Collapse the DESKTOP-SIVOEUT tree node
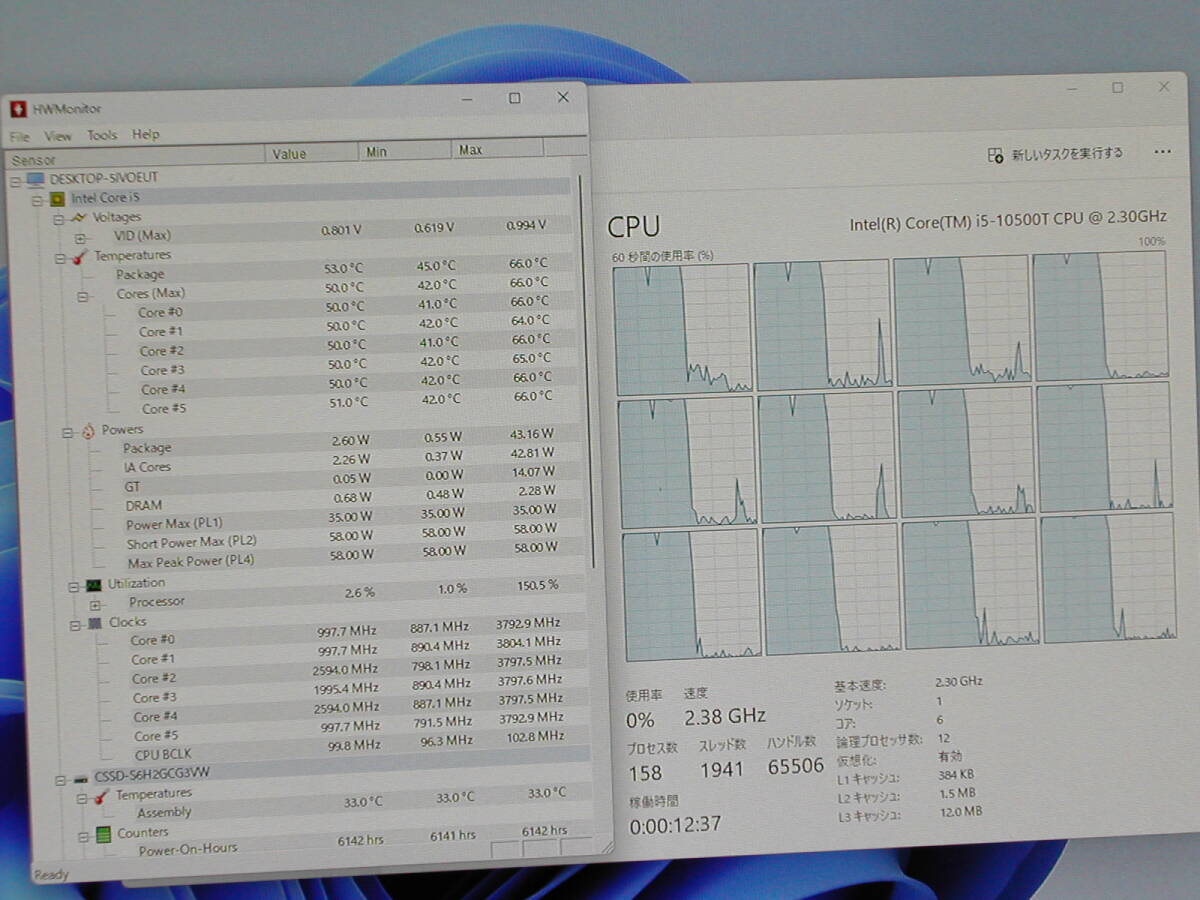Viewport: 1200px width, 900px height. pyautogui.click(x=15, y=180)
